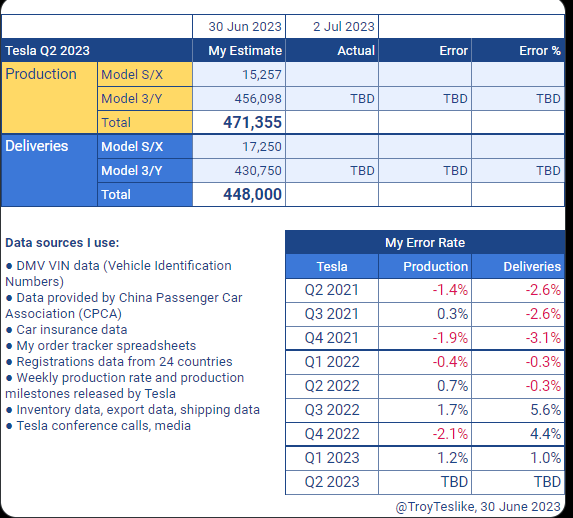Click the 'Data sources I use:' heading
Image resolution: width=573 pixels, height=518 pixels.
pyautogui.click(x=62, y=243)
